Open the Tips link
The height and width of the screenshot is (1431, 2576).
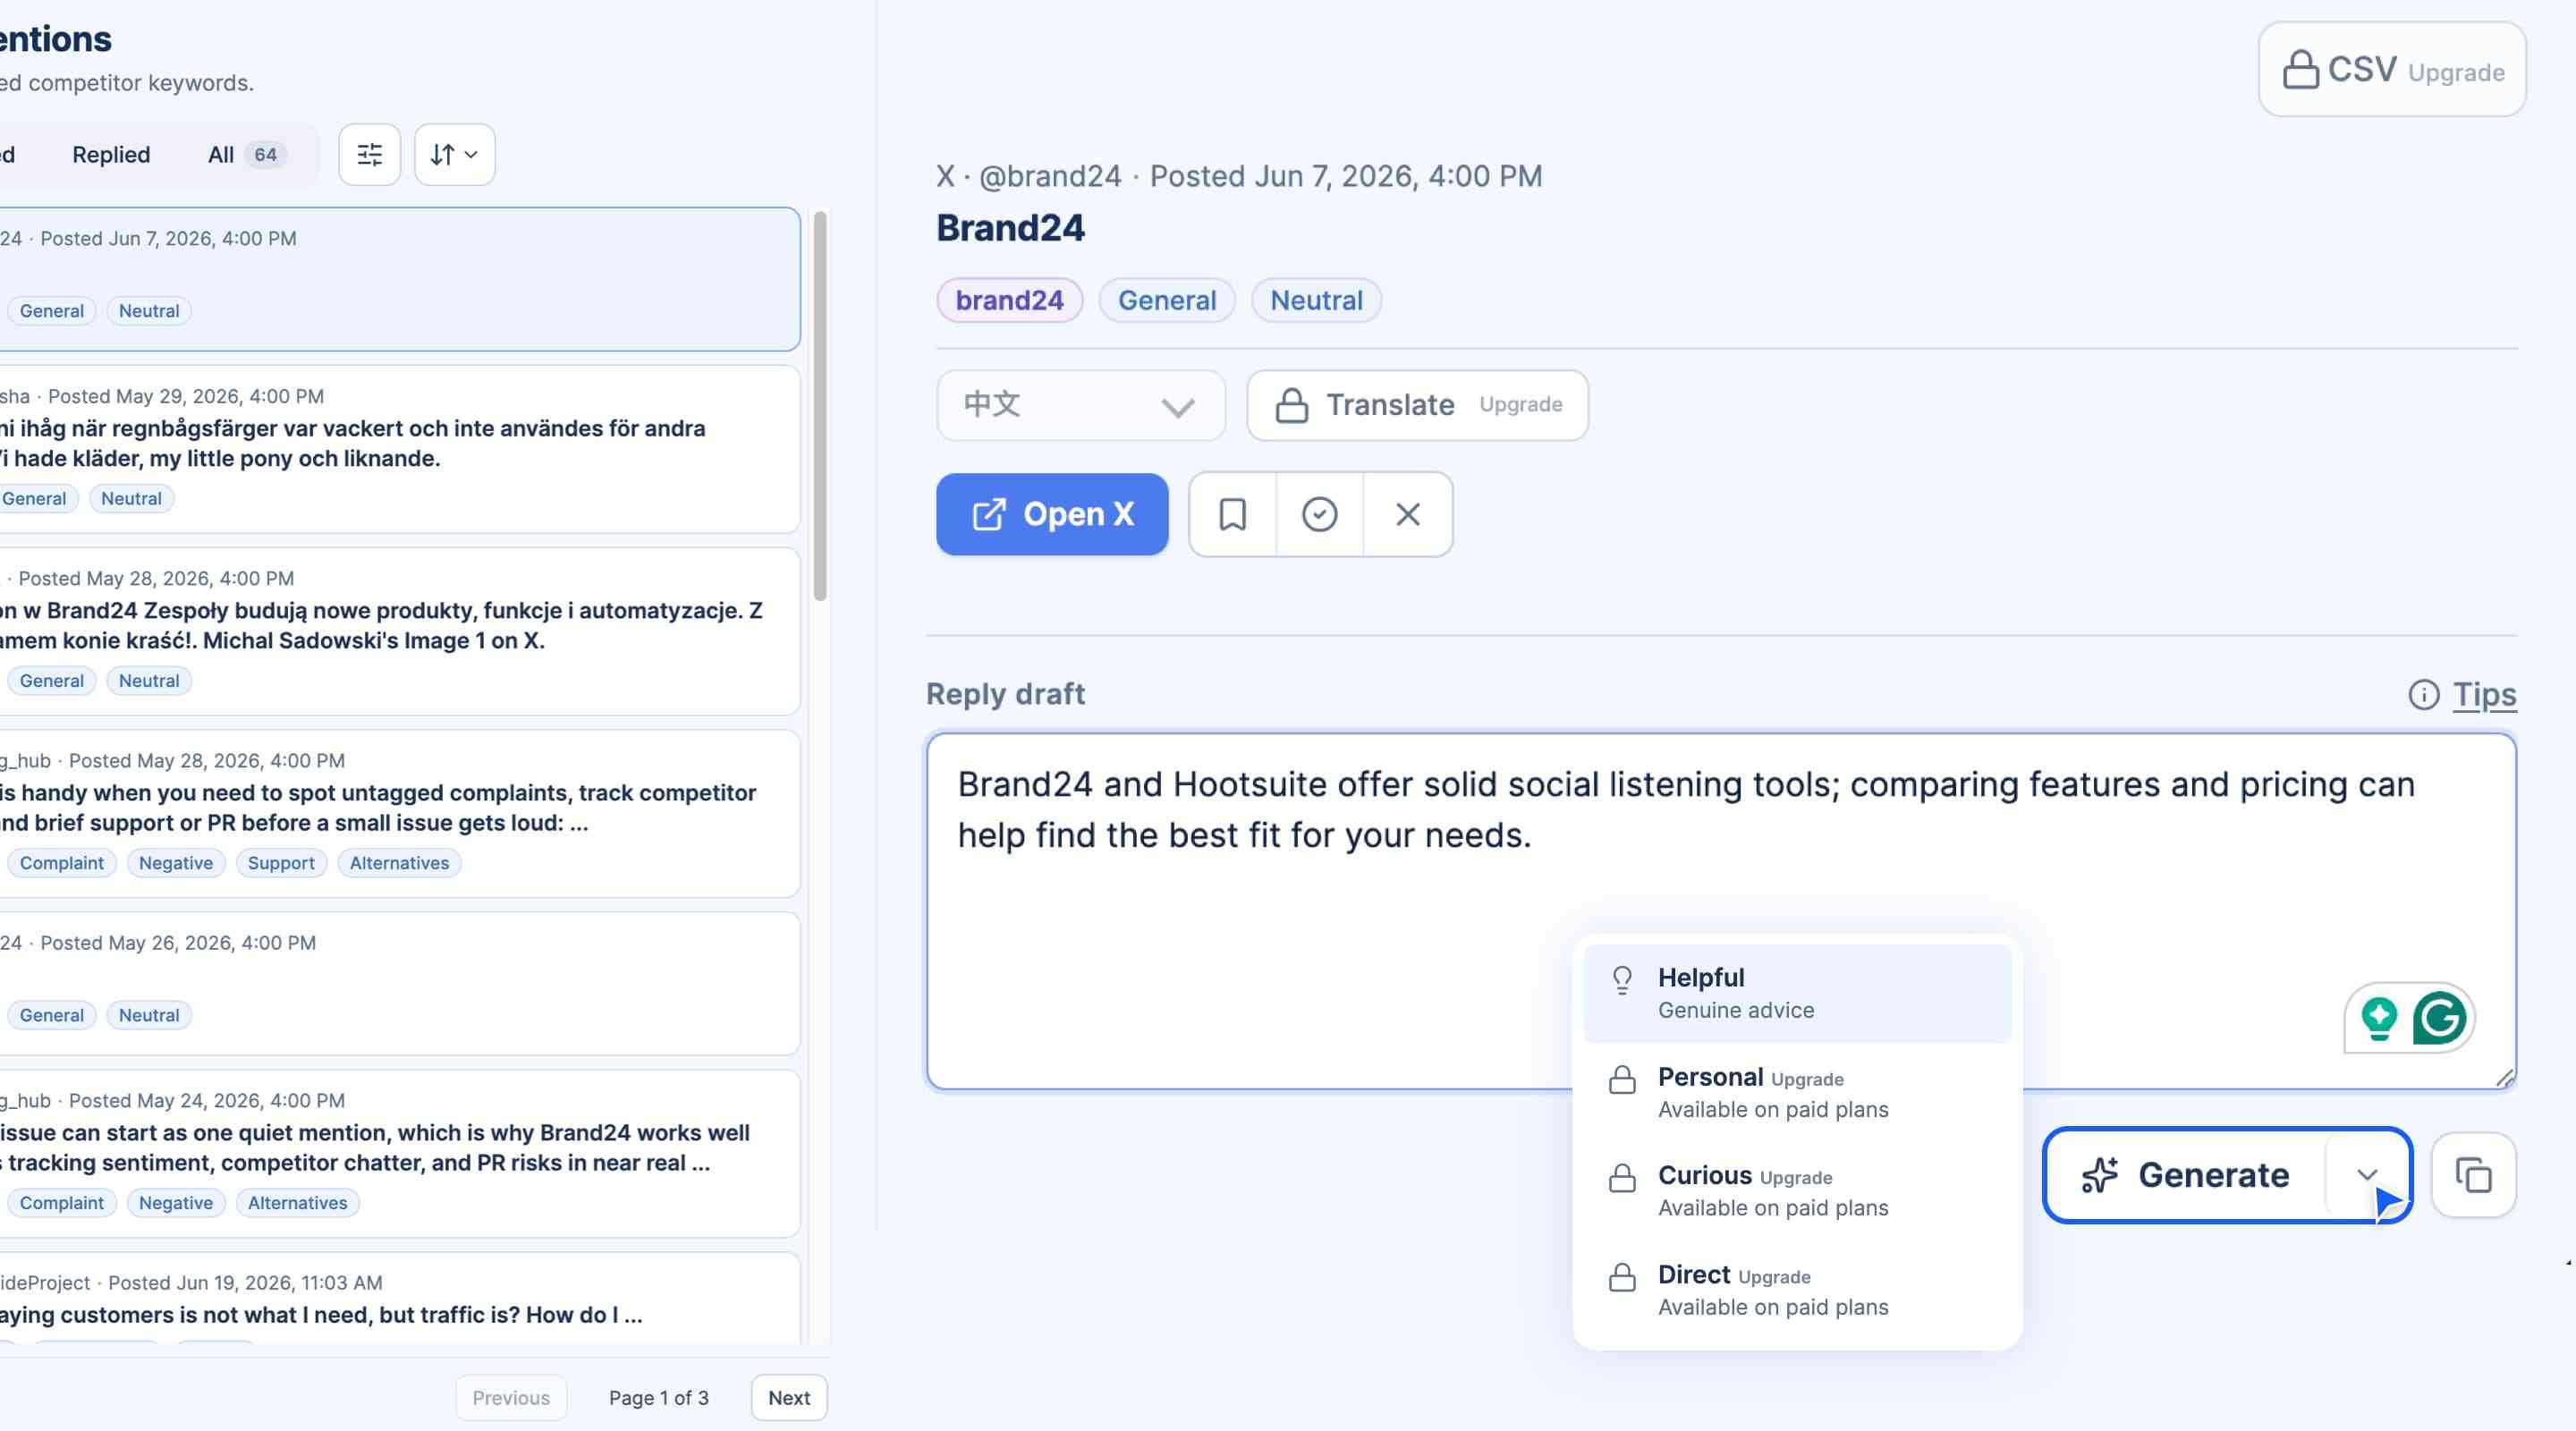[2484, 694]
